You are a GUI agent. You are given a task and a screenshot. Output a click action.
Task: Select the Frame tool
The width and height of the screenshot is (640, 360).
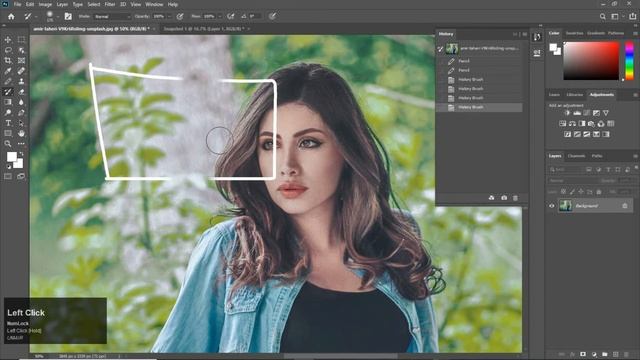pos(21,60)
